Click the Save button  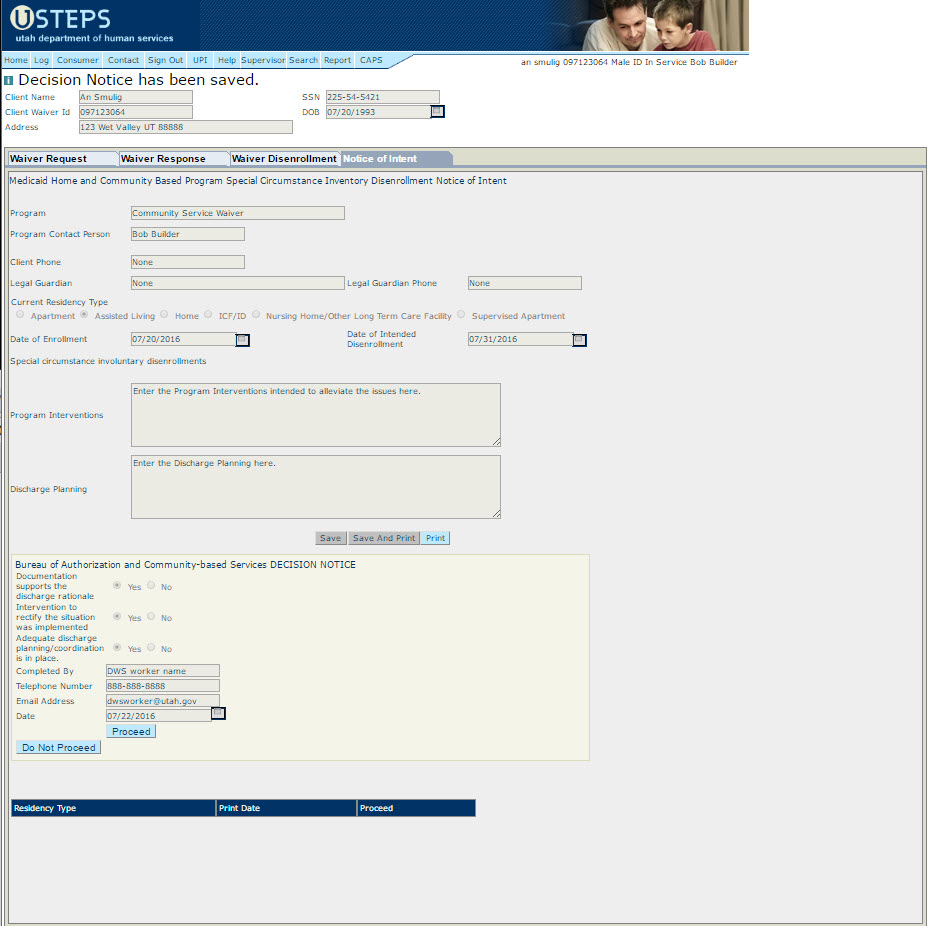[x=331, y=538]
